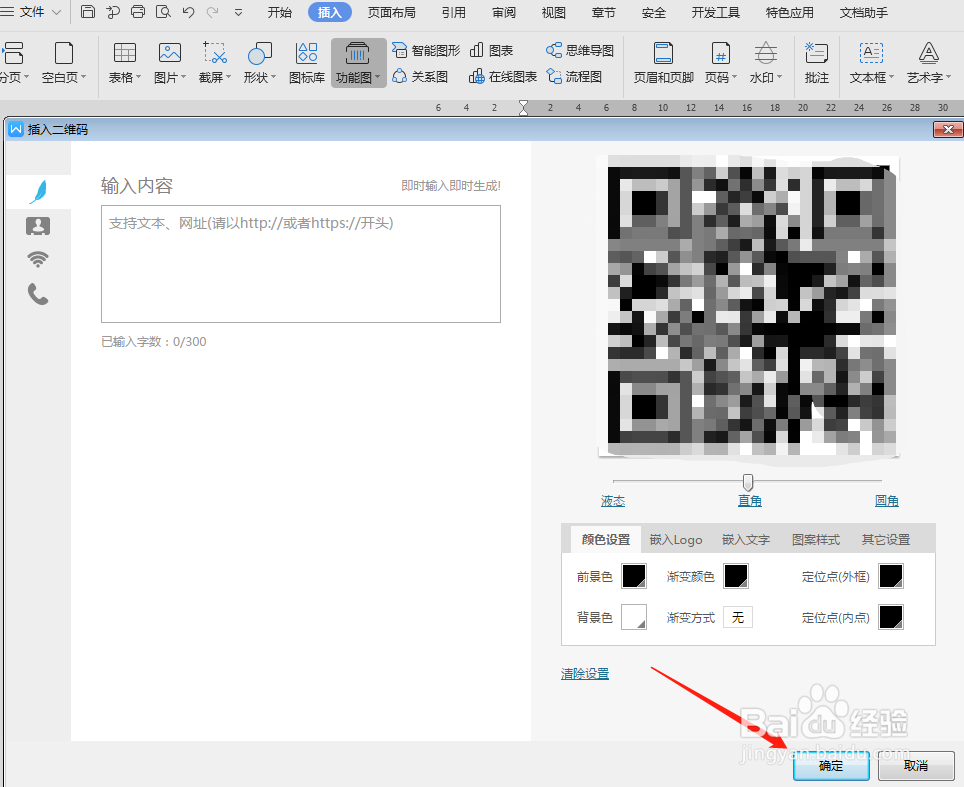Open the 开发工具 ribbon tab
The height and width of the screenshot is (787, 964).
click(716, 12)
